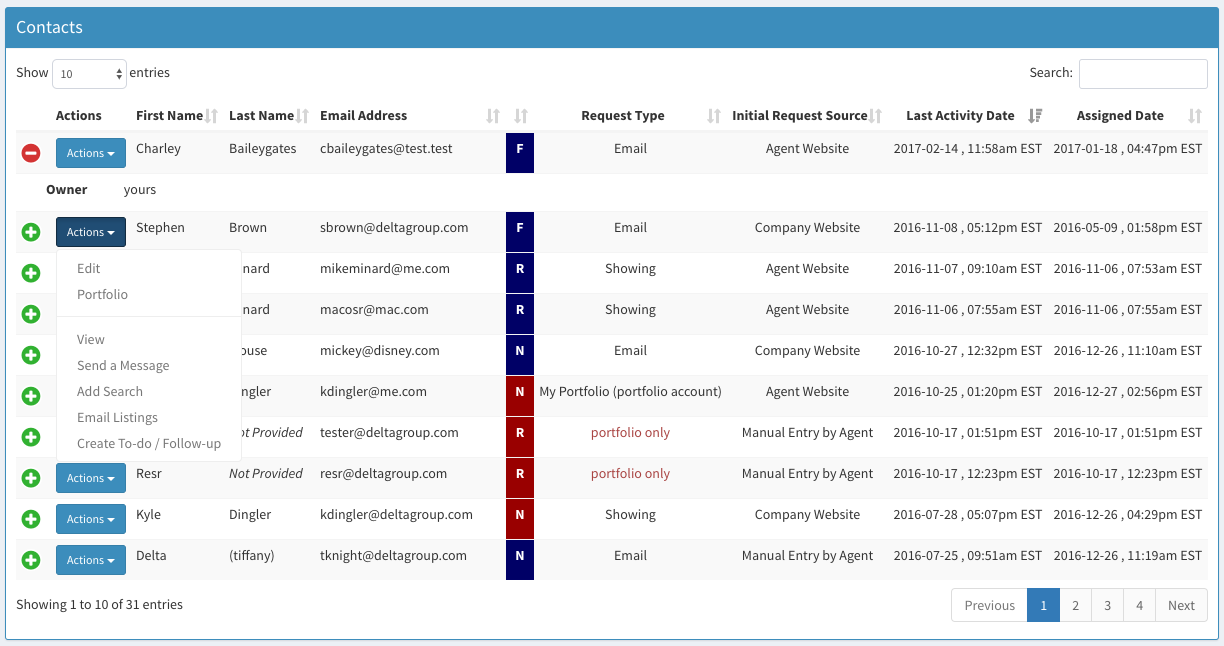The image size is (1224, 646).
Task: Click the F status badge for Charley Baileygates
Action: [x=519, y=152]
